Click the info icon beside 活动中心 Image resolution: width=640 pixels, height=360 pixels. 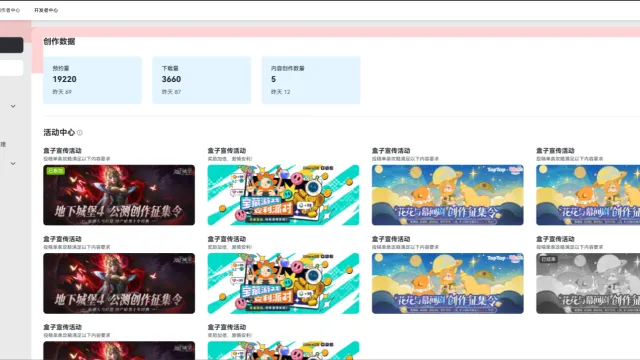pyautogui.click(x=80, y=133)
